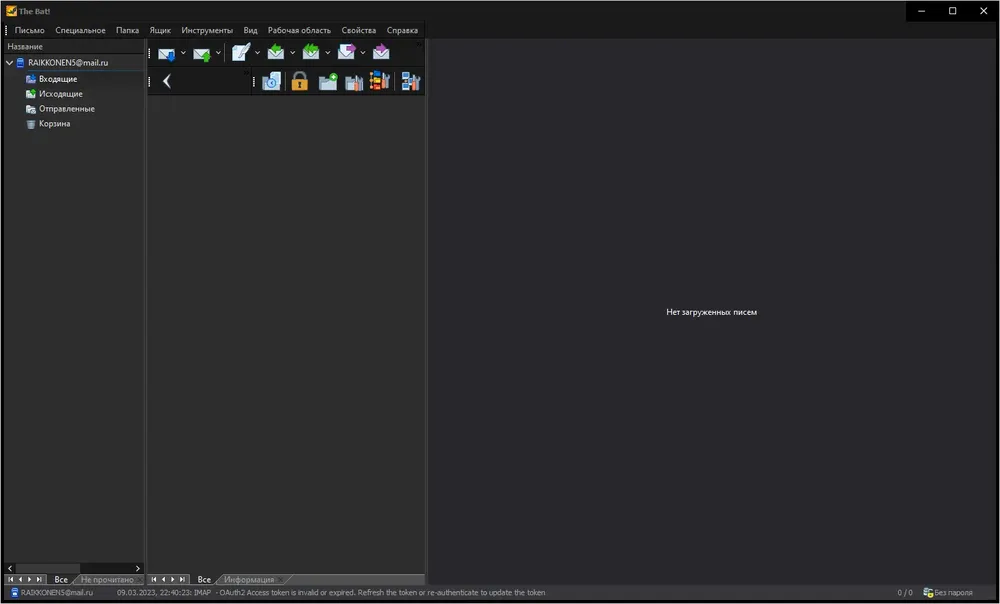Click the yellow padlock icon
This screenshot has width=1000, height=604.
(300, 81)
